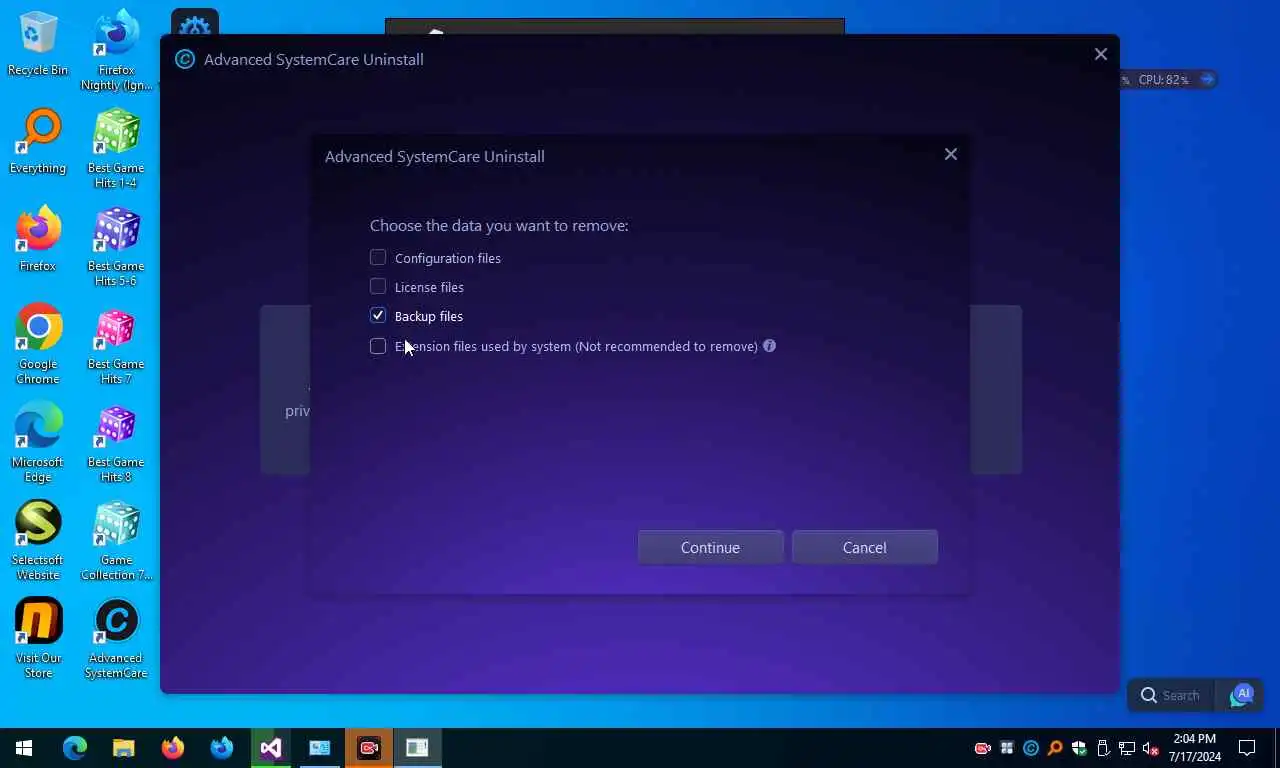Select the Visit Our Store desktop icon
The width and height of the screenshot is (1280, 768).
click(38, 638)
